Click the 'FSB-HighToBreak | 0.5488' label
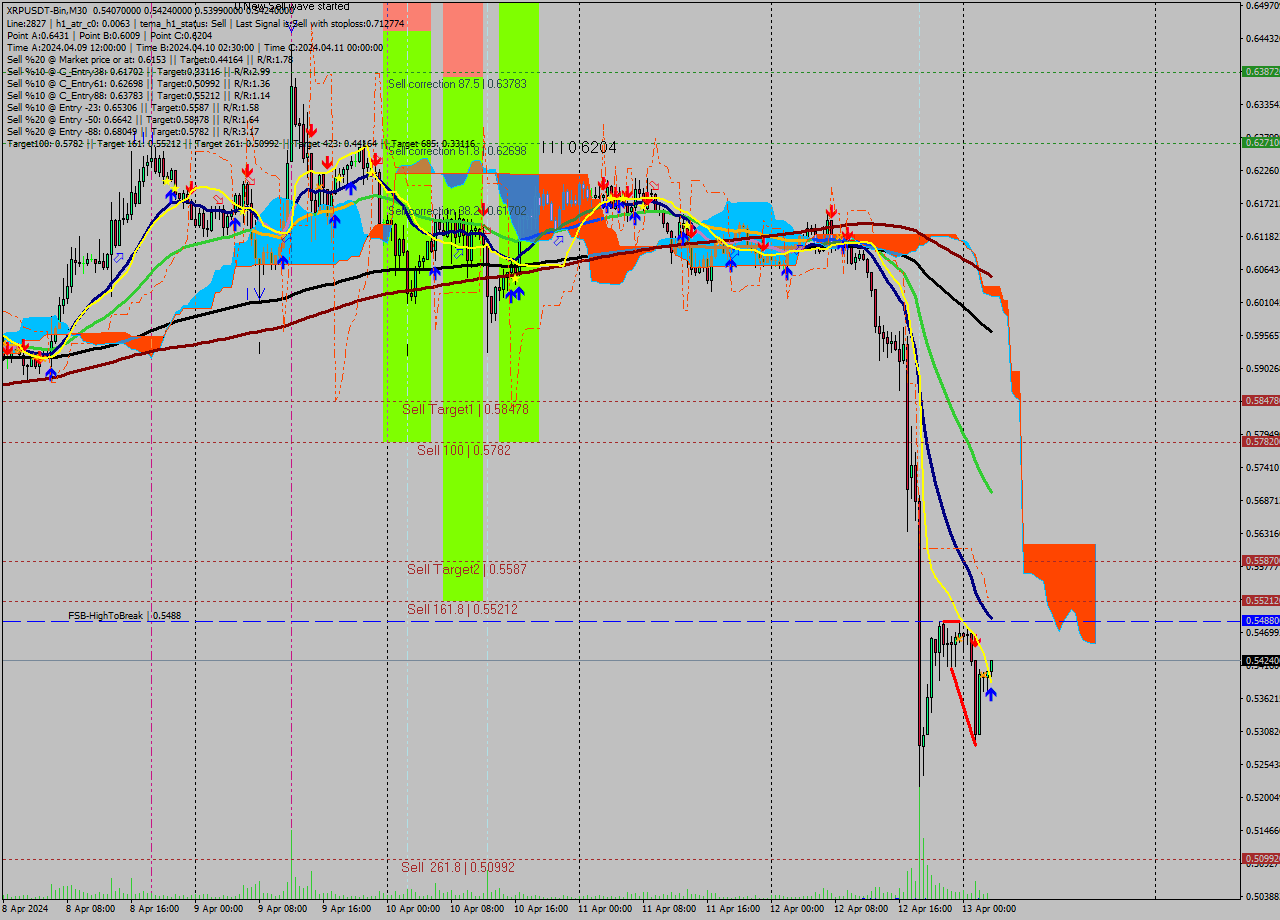Image resolution: width=1280 pixels, height=920 pixels. tap(125, 616)
